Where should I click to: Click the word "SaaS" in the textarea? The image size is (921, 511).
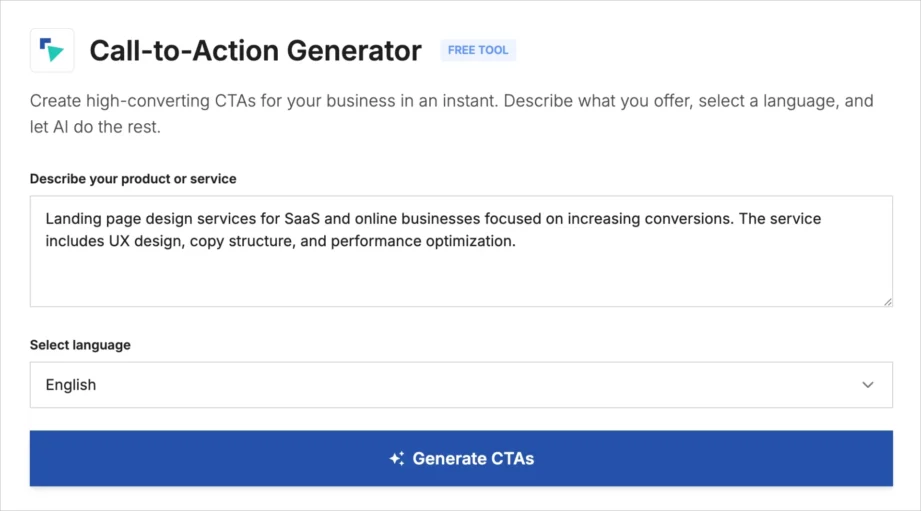click(289, 218)
